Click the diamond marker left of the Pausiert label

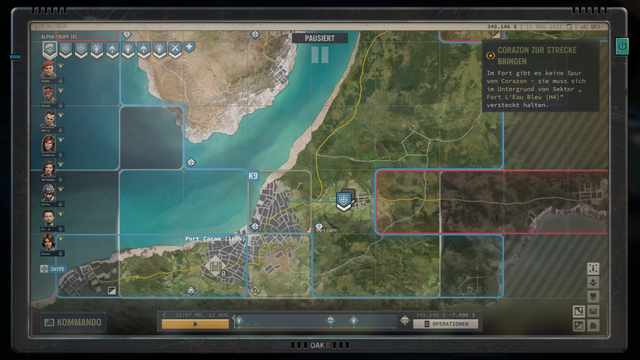[255, 34]
